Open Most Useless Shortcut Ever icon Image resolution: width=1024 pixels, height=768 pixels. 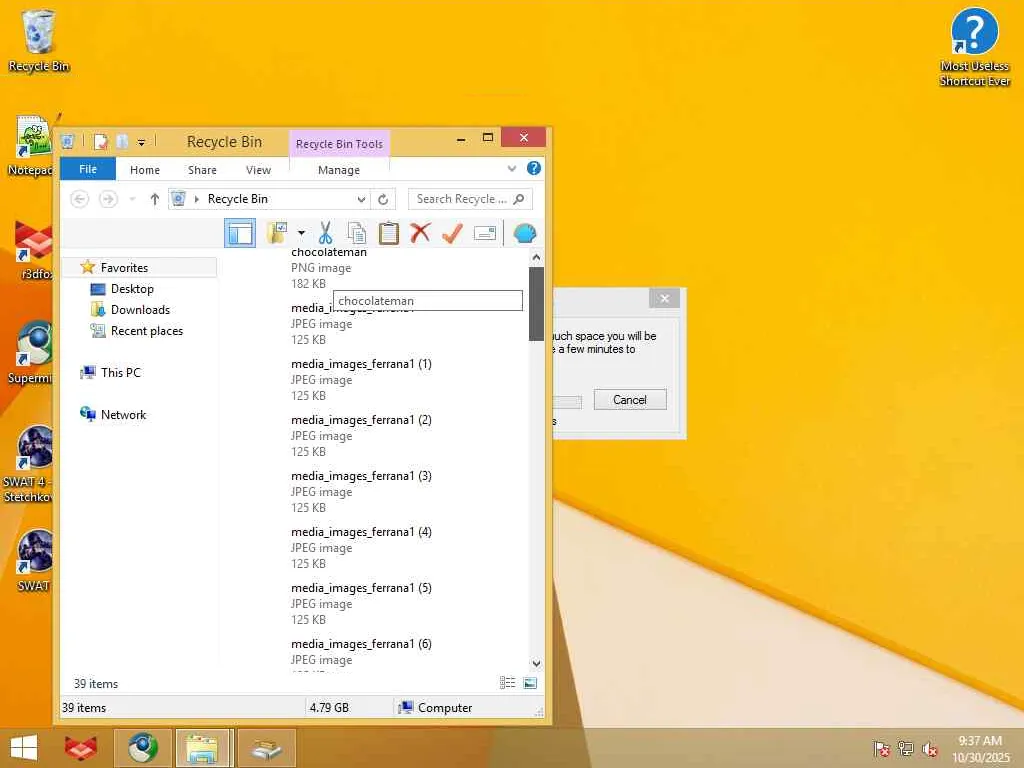(x=974, y=47)
